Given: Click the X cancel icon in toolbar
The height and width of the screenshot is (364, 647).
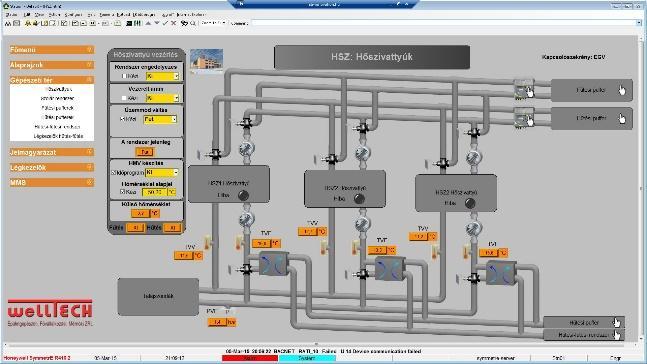Looking at the screenshot, I should [x=174, y=24].
